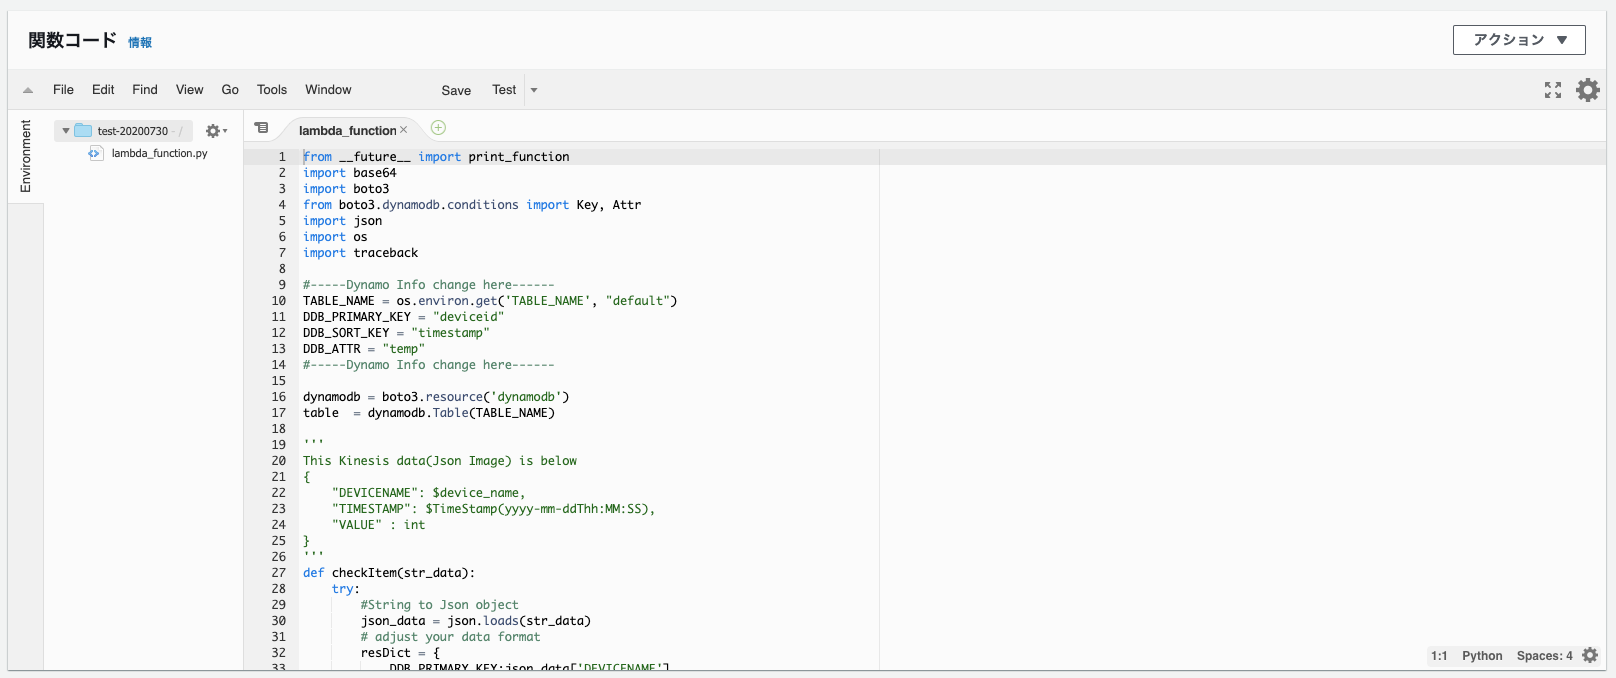Open the Environment tree gear menu
Screen dimensions: 1616x678
pyautogui.click(x=216, y=131)
